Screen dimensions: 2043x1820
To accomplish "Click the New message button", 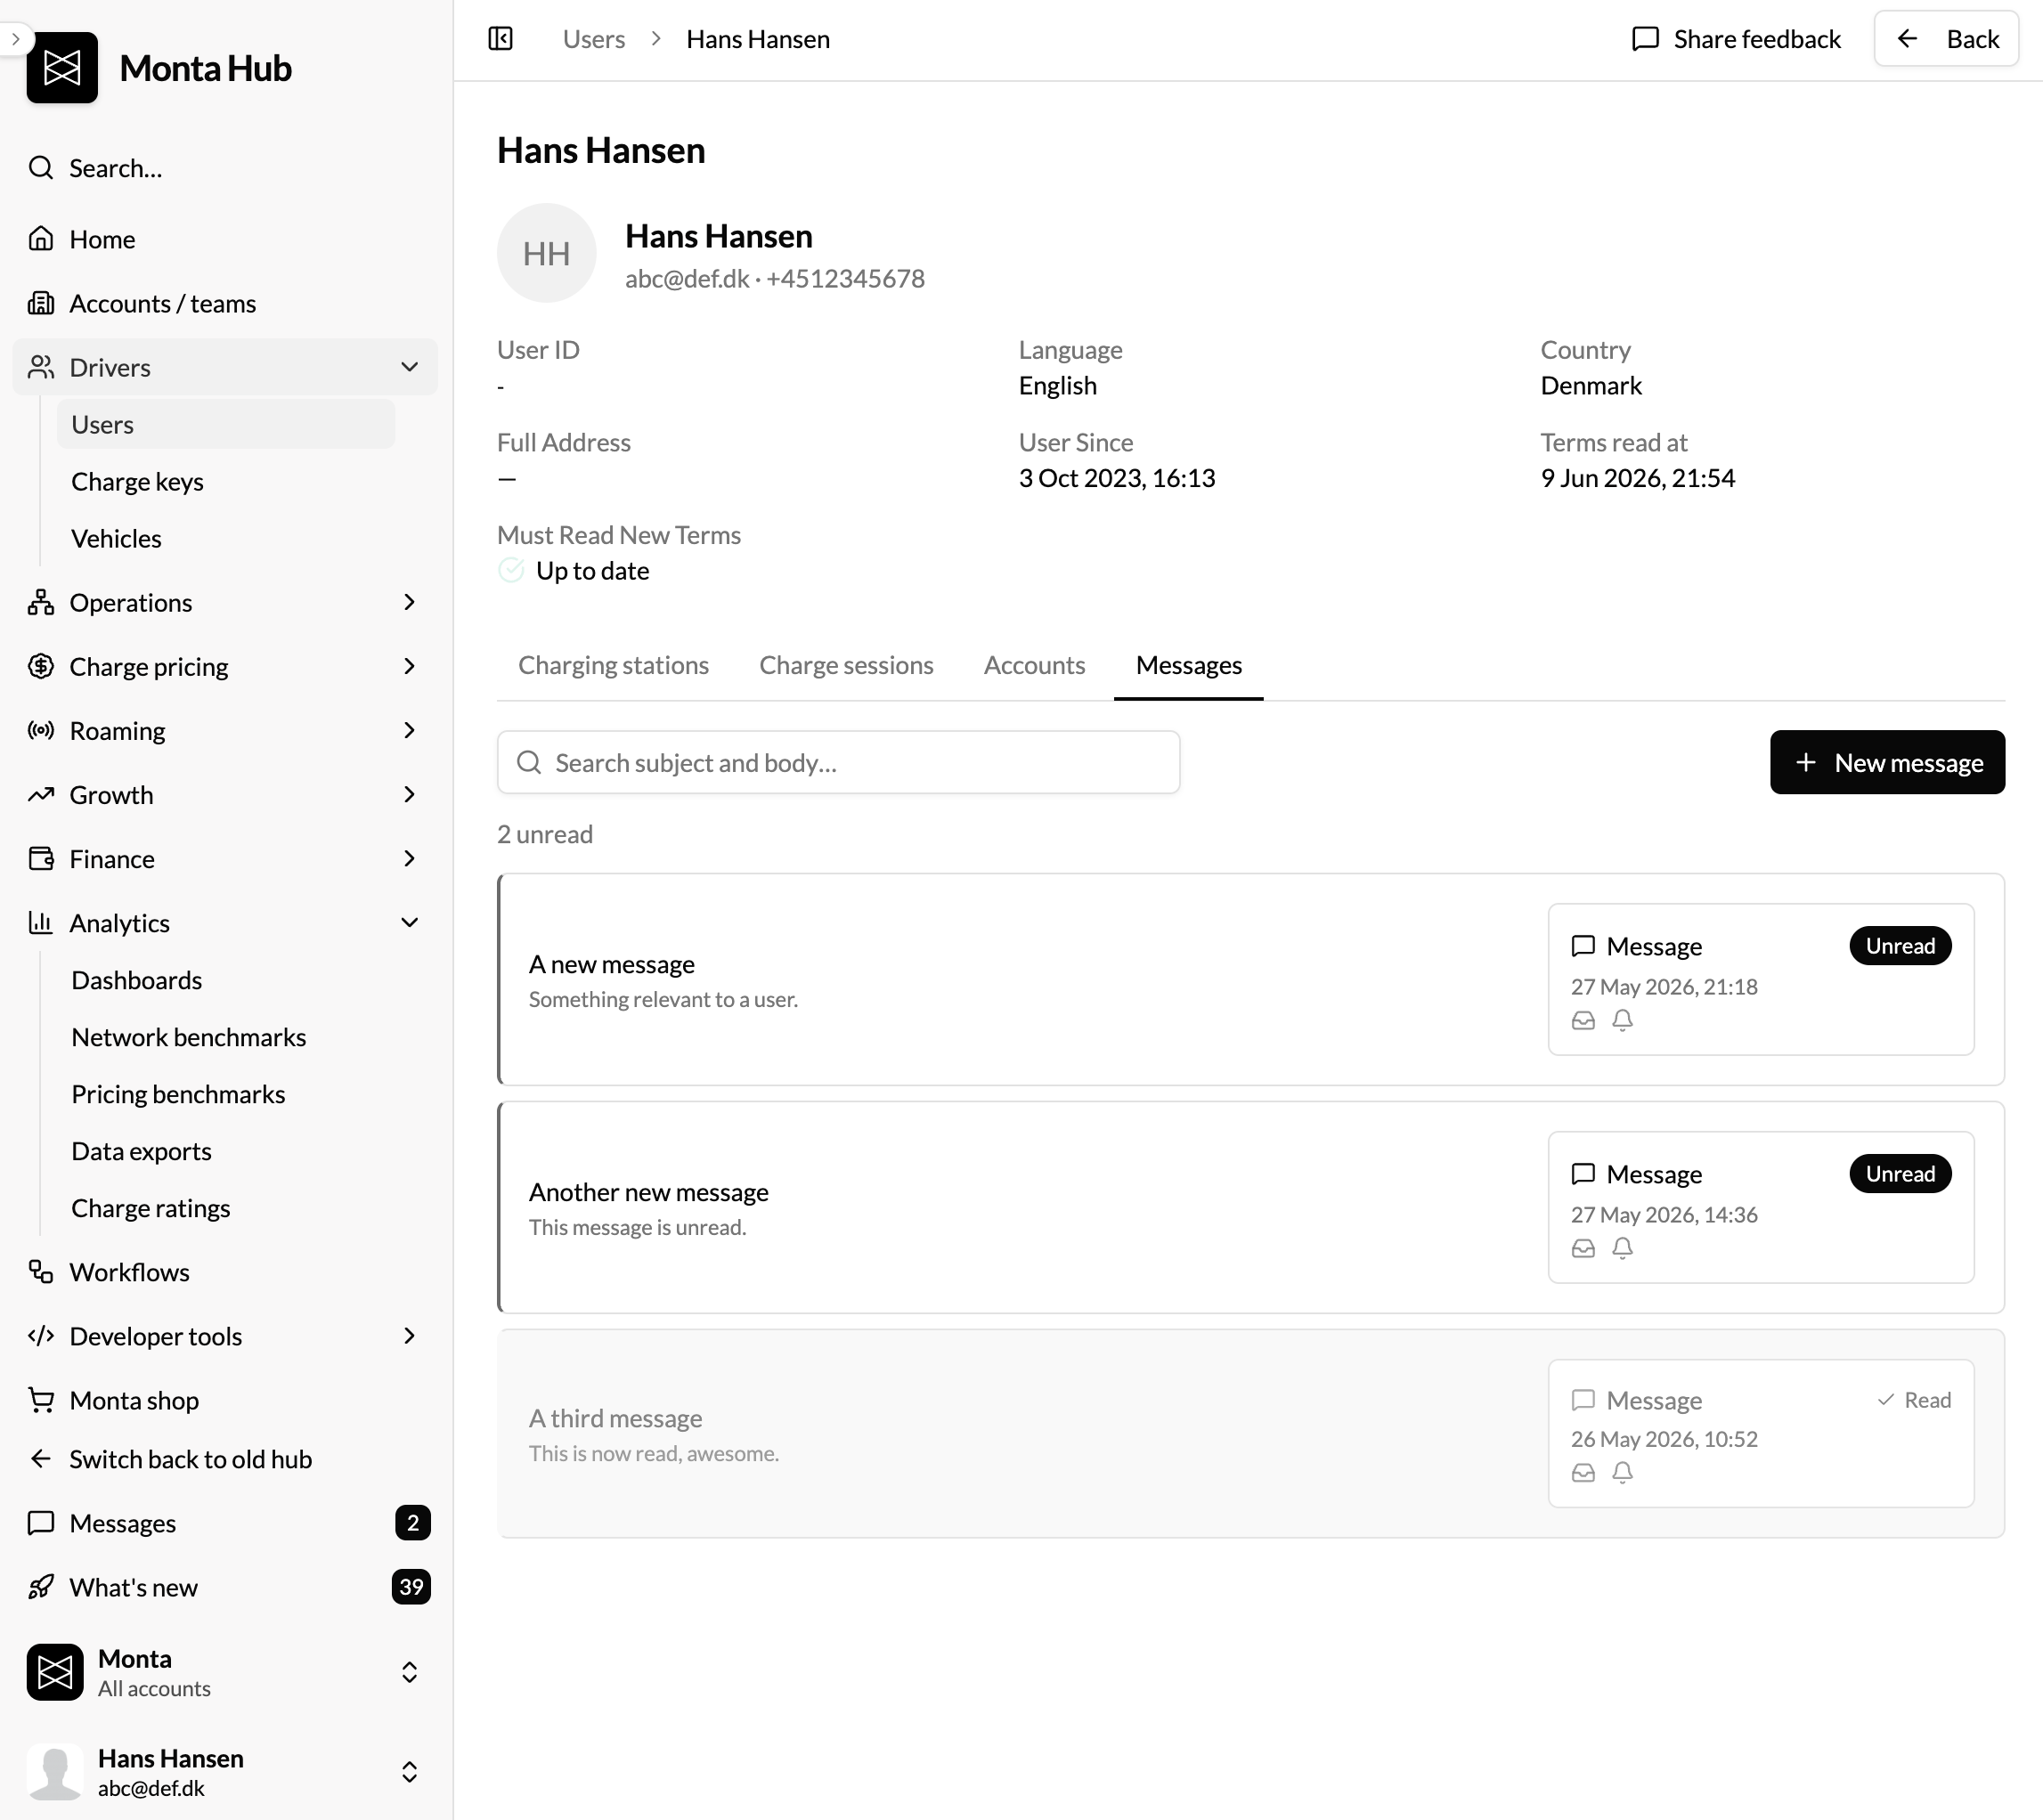I will [1887, 762].
